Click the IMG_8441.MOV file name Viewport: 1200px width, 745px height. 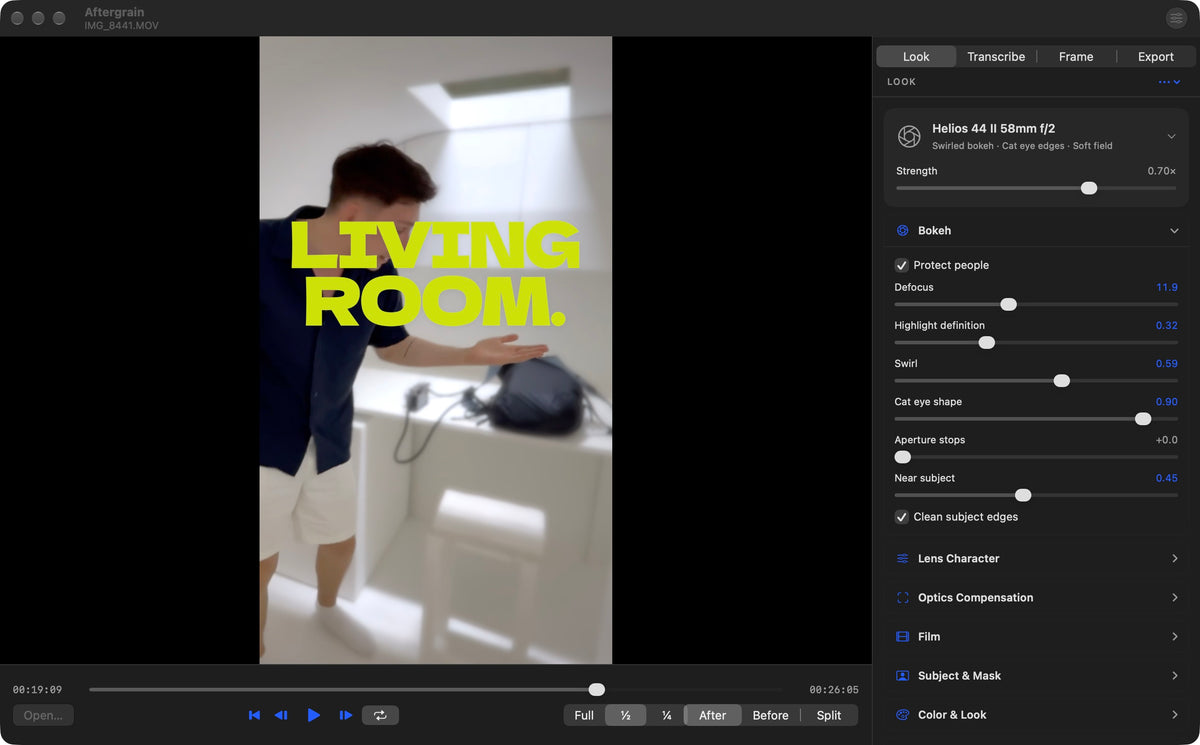pos(121,25)
